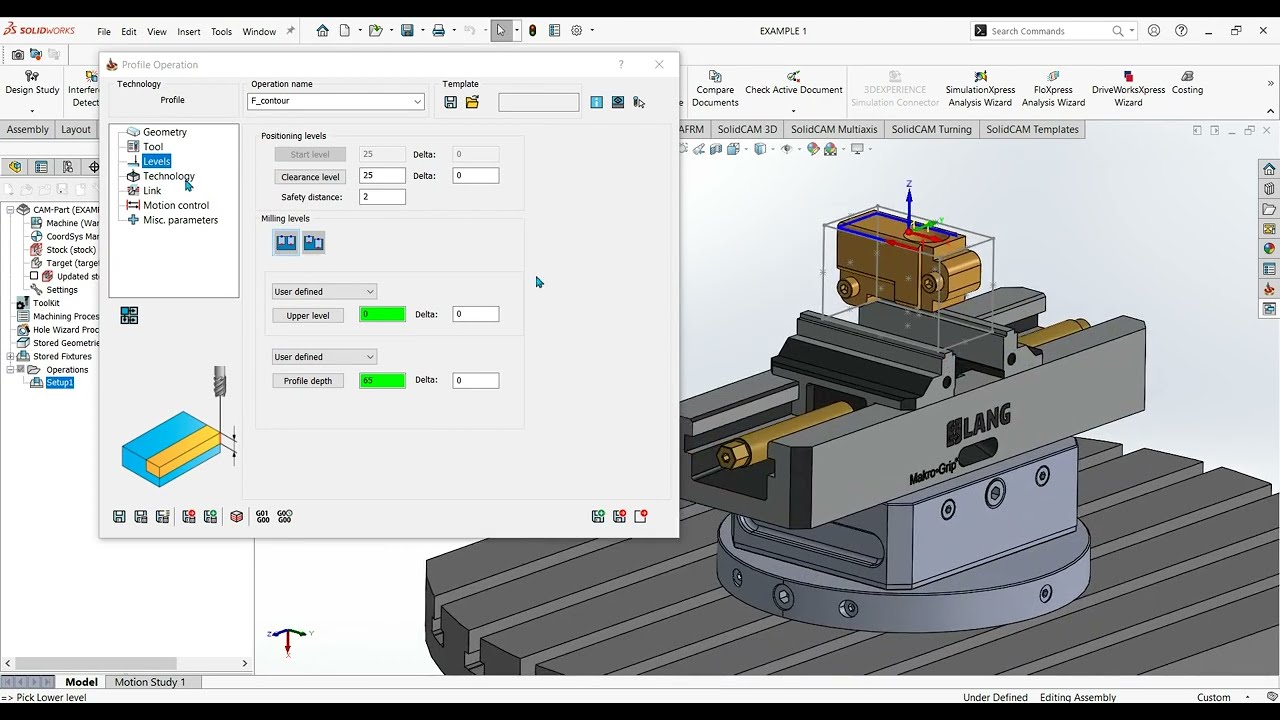
Task: Switch to SolidCAM Multiaxis tab
Action: 834,129
